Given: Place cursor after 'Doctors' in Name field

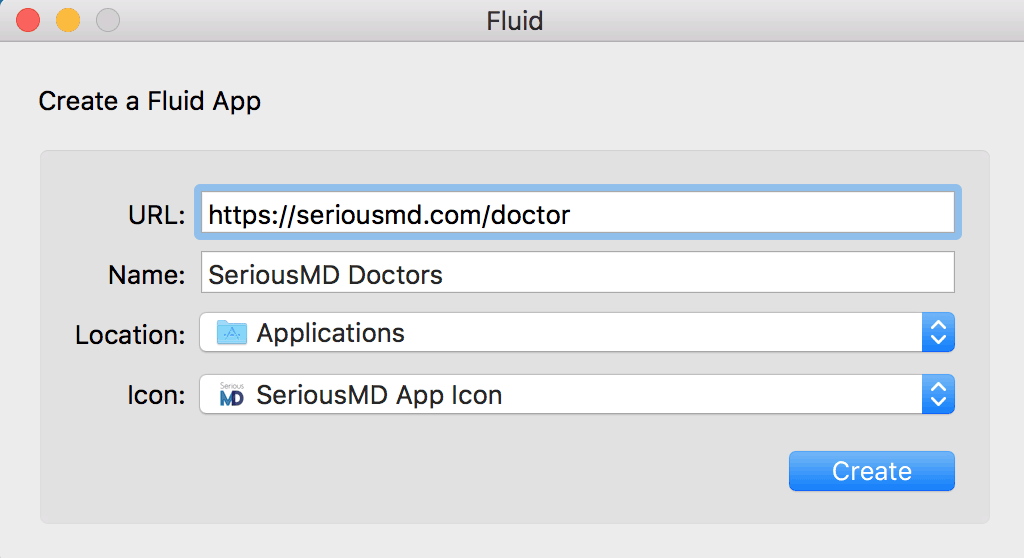Looking at the screenshot, I should (445, 274).
